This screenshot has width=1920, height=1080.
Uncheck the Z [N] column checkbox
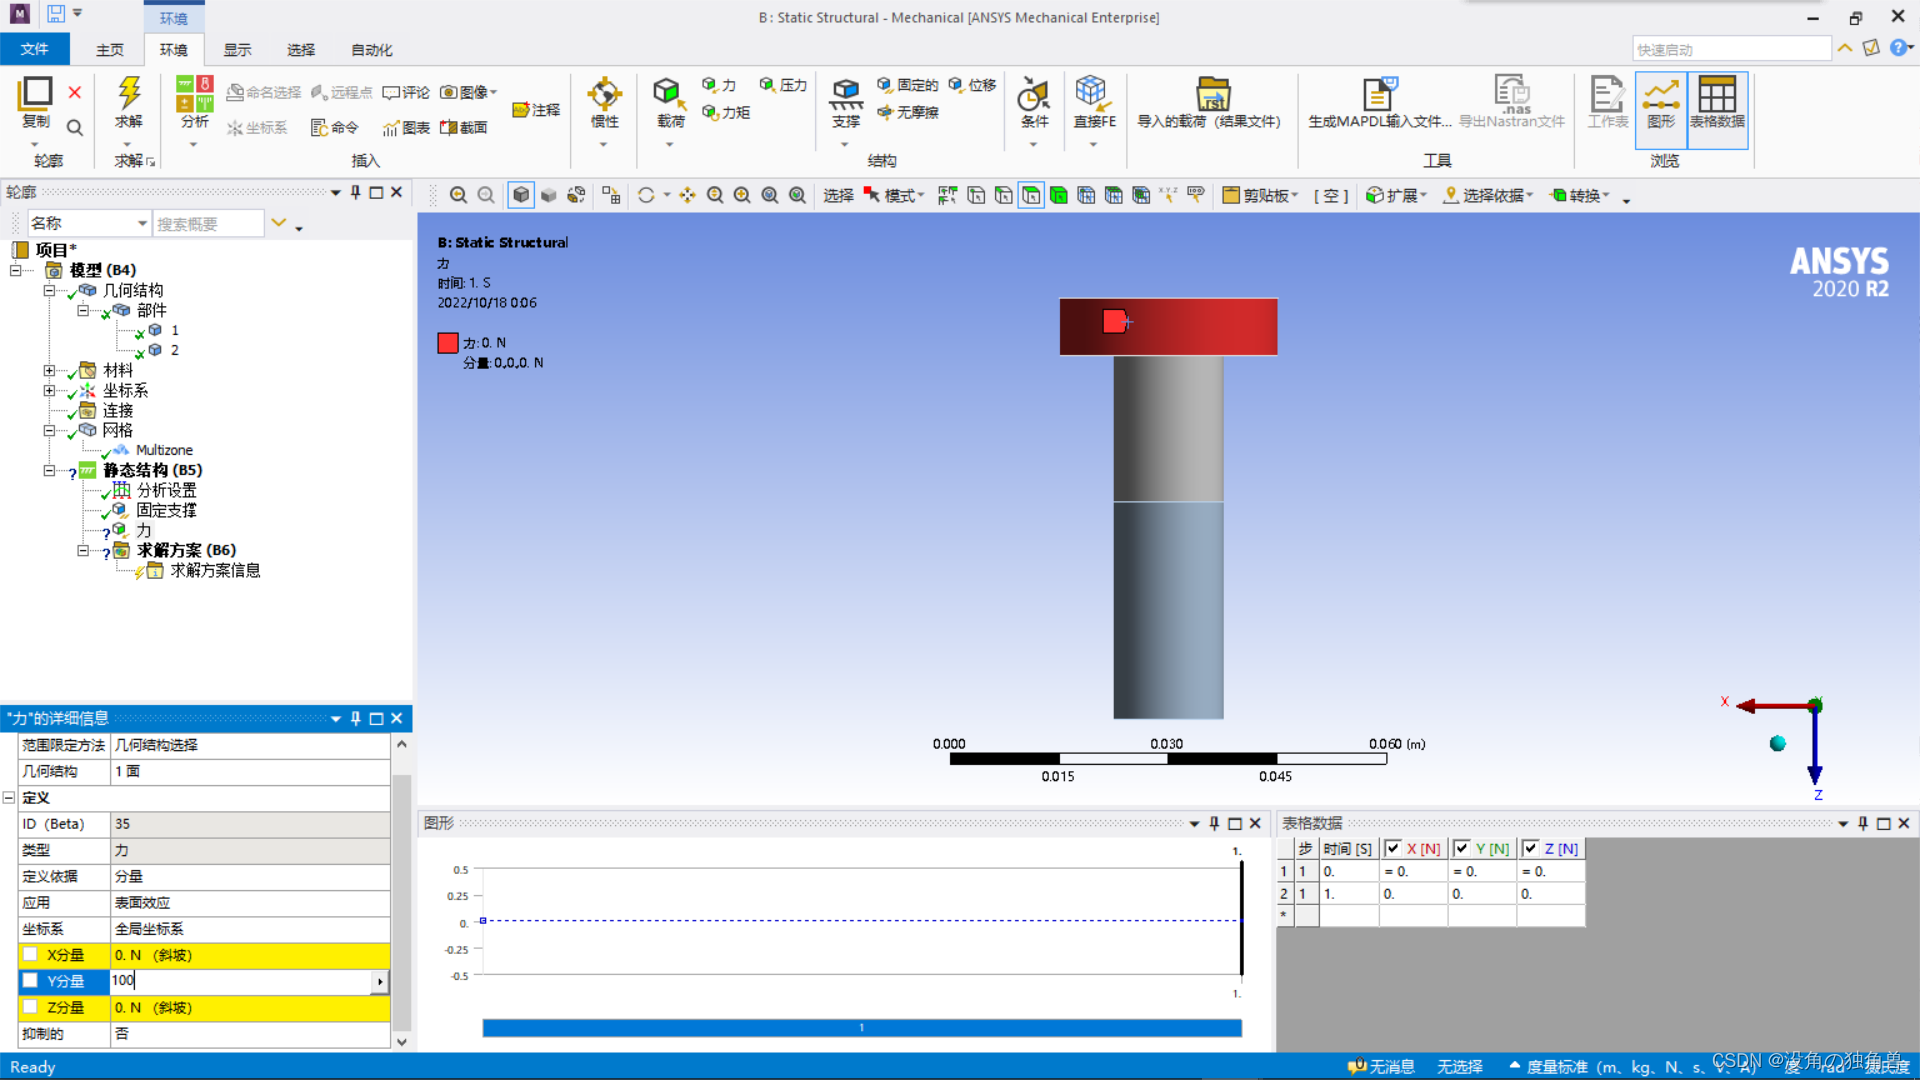point(1530,848)
